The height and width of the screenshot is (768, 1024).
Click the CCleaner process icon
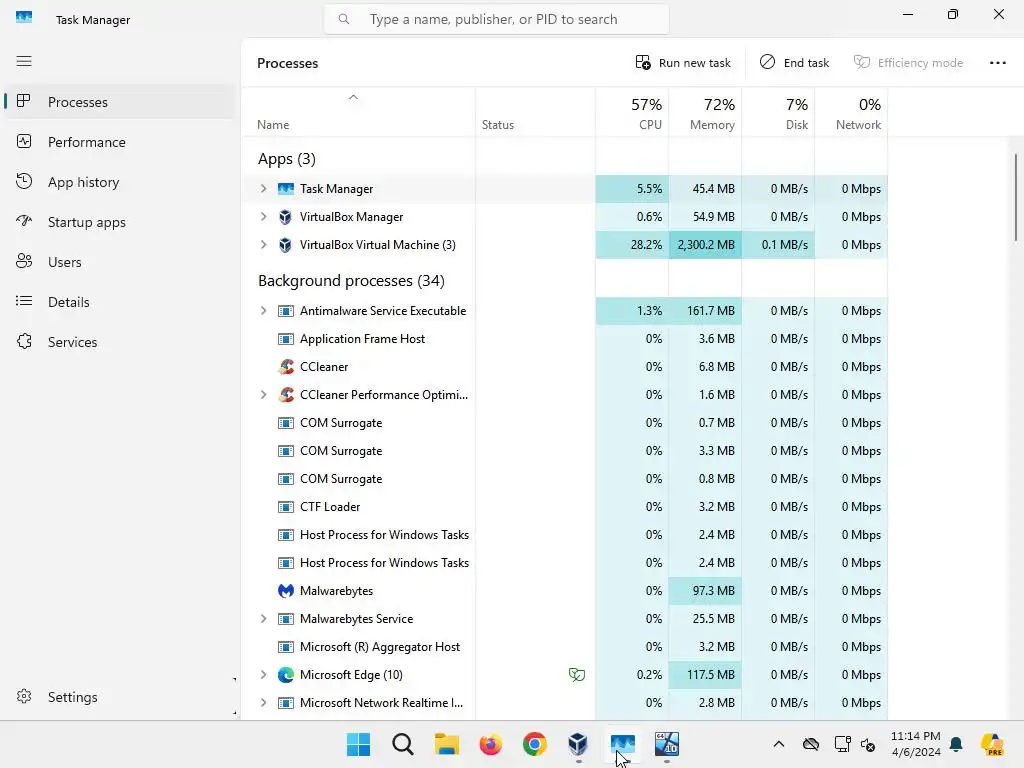286,366
